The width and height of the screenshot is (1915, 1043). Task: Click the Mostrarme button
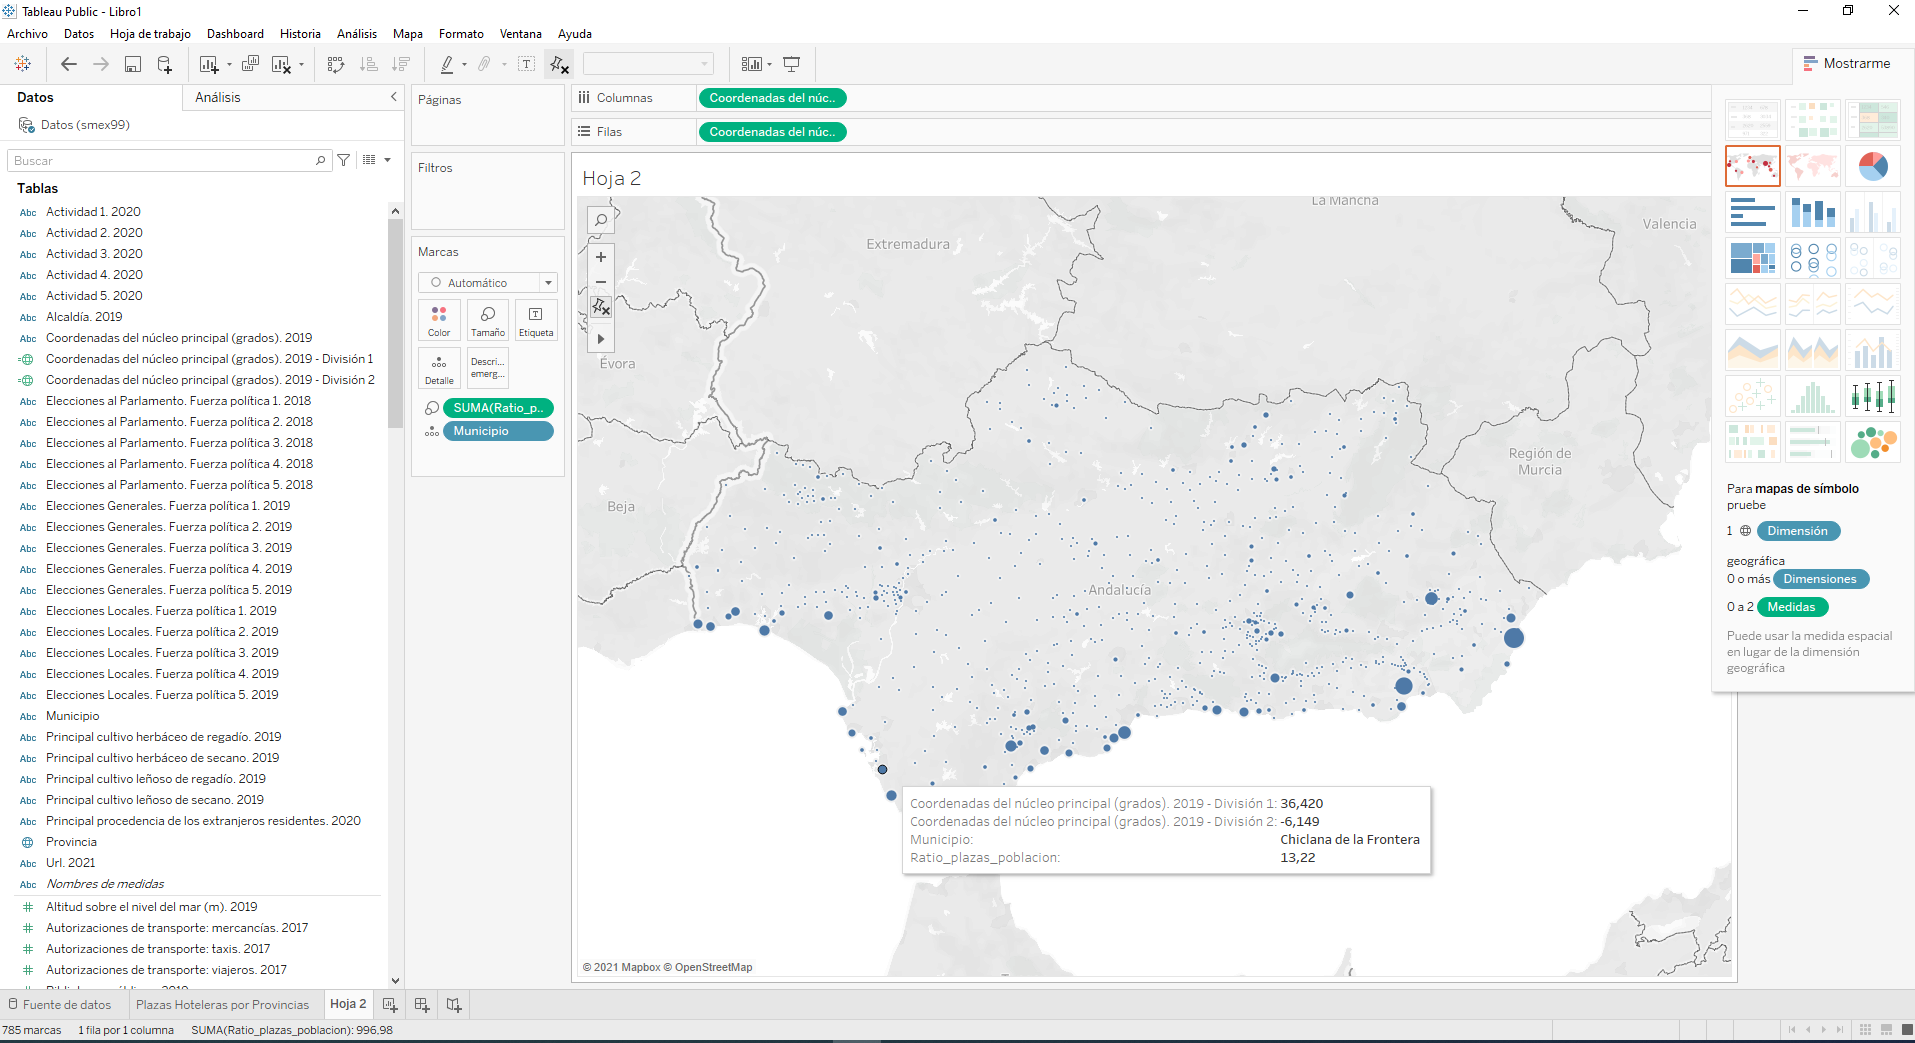(1849, 63)
